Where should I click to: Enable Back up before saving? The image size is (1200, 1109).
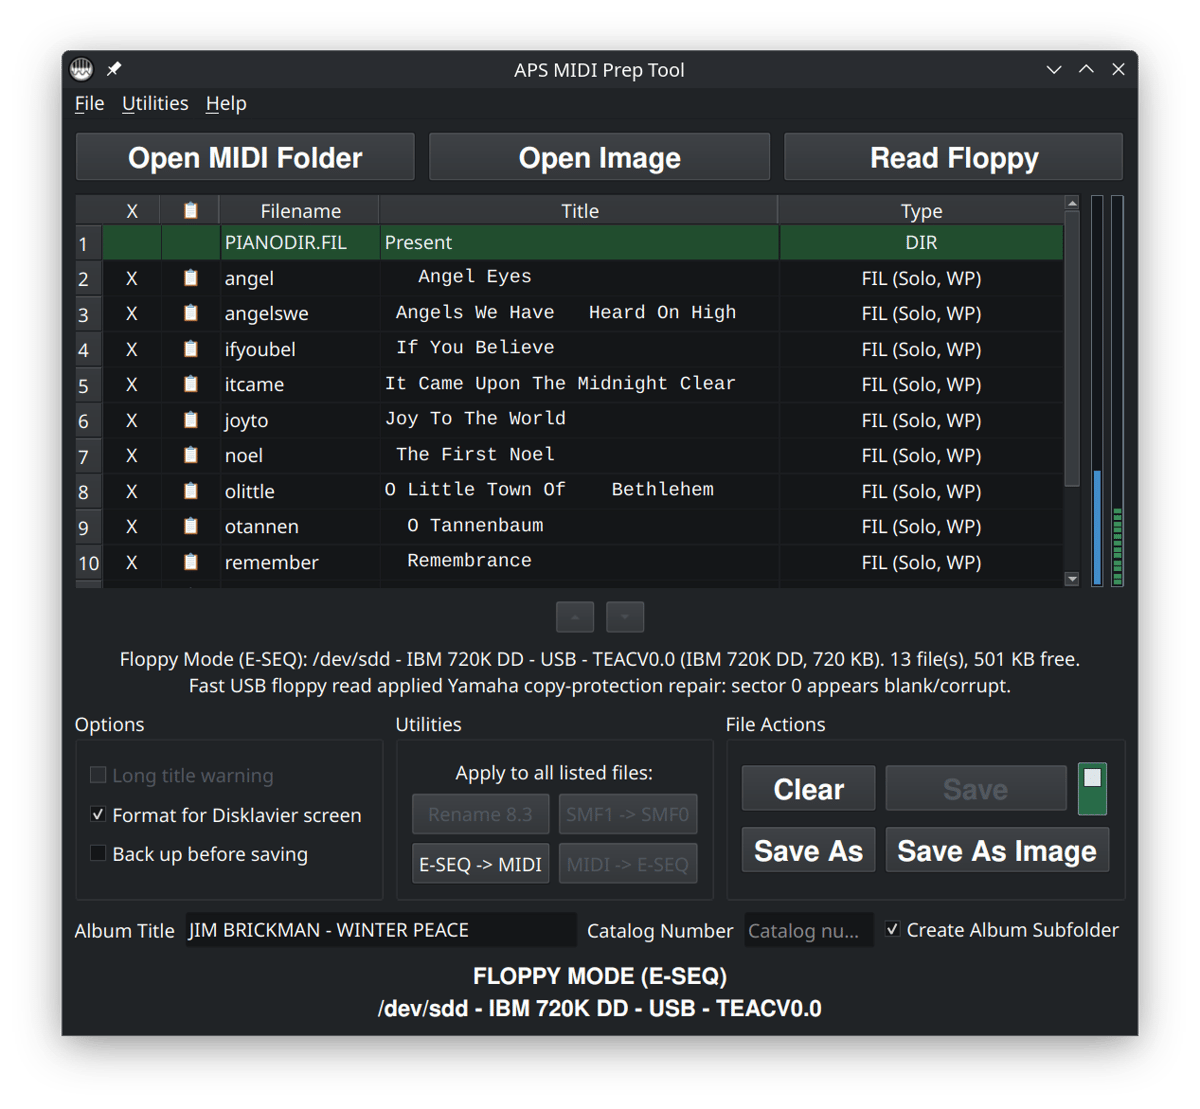coord(98,854)
